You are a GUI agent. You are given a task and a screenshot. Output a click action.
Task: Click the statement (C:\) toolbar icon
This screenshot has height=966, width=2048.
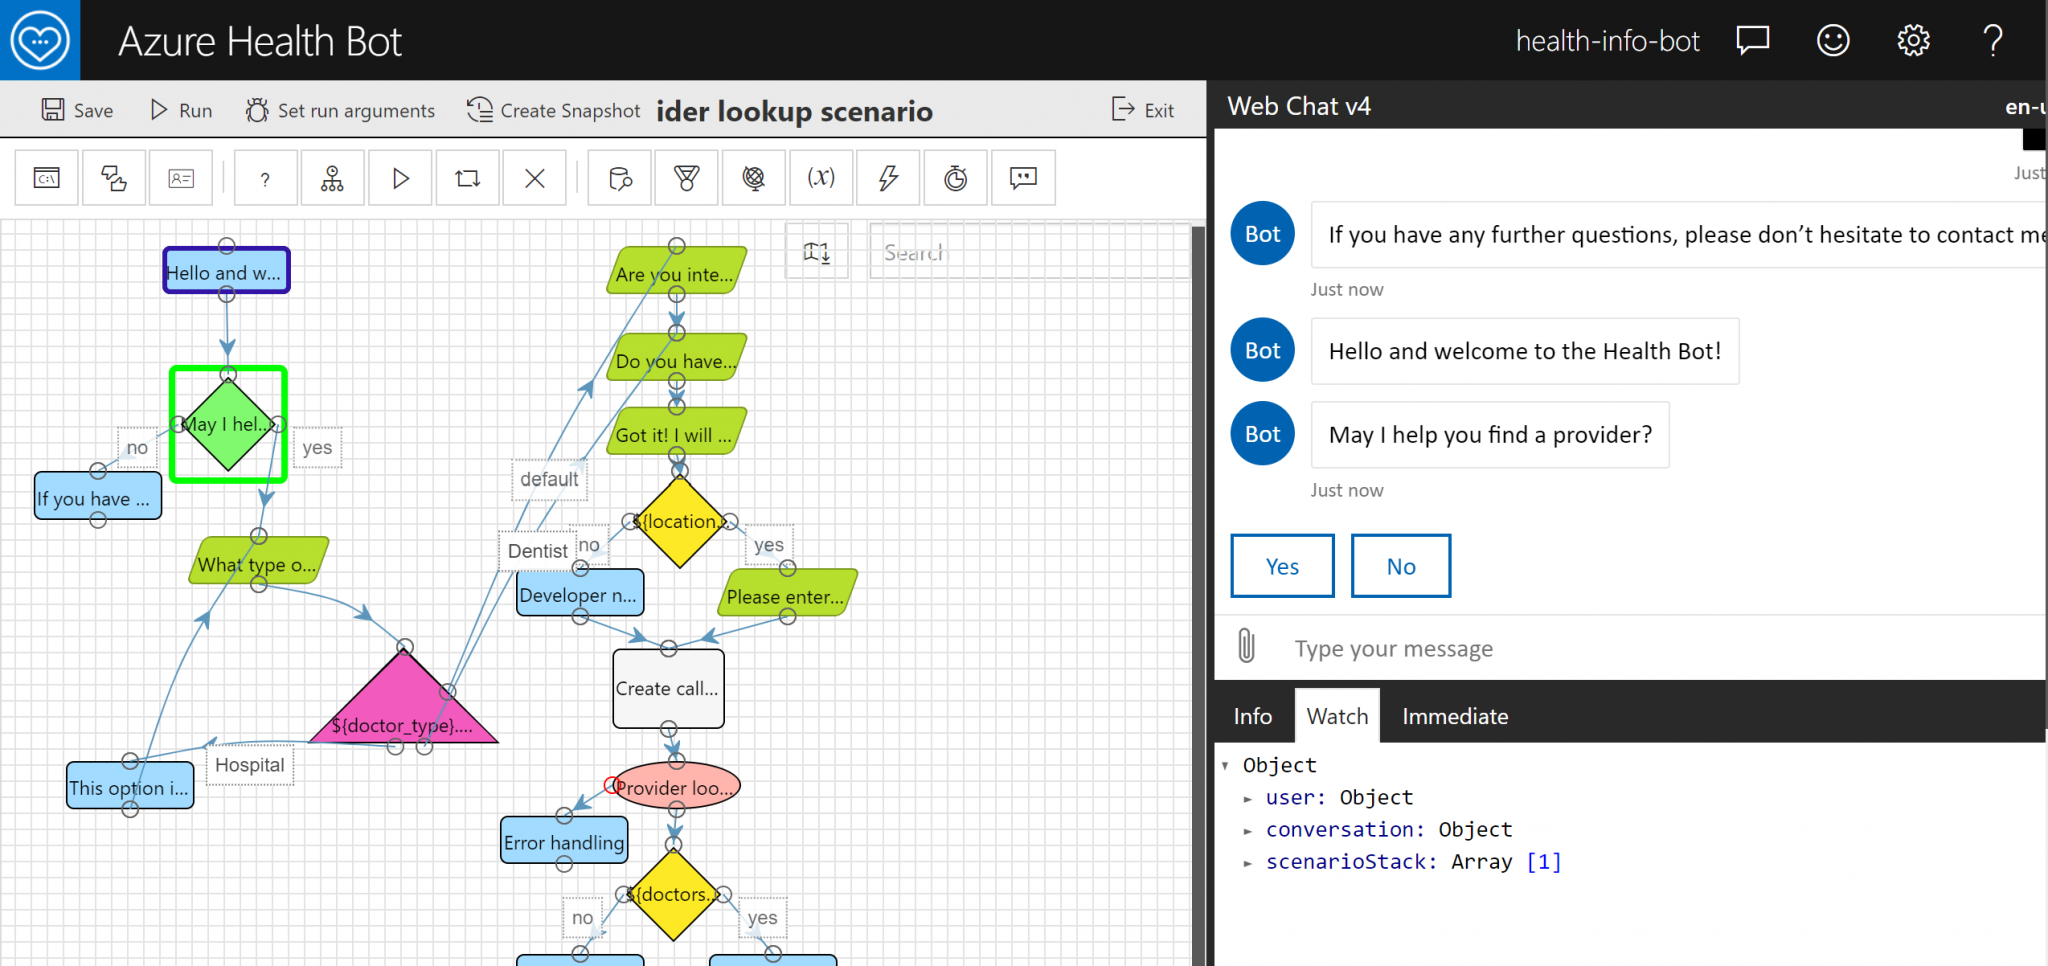coord(47,178)
